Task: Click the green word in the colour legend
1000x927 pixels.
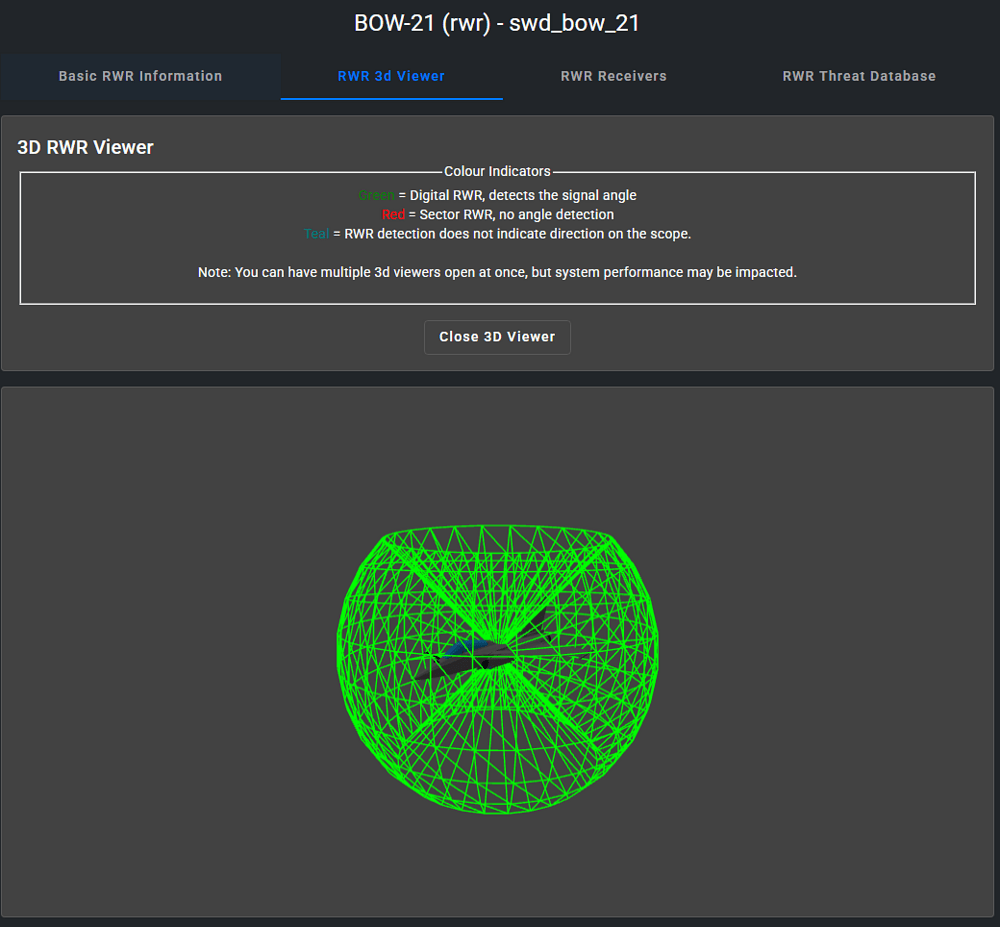Action: tap(376, 196)
